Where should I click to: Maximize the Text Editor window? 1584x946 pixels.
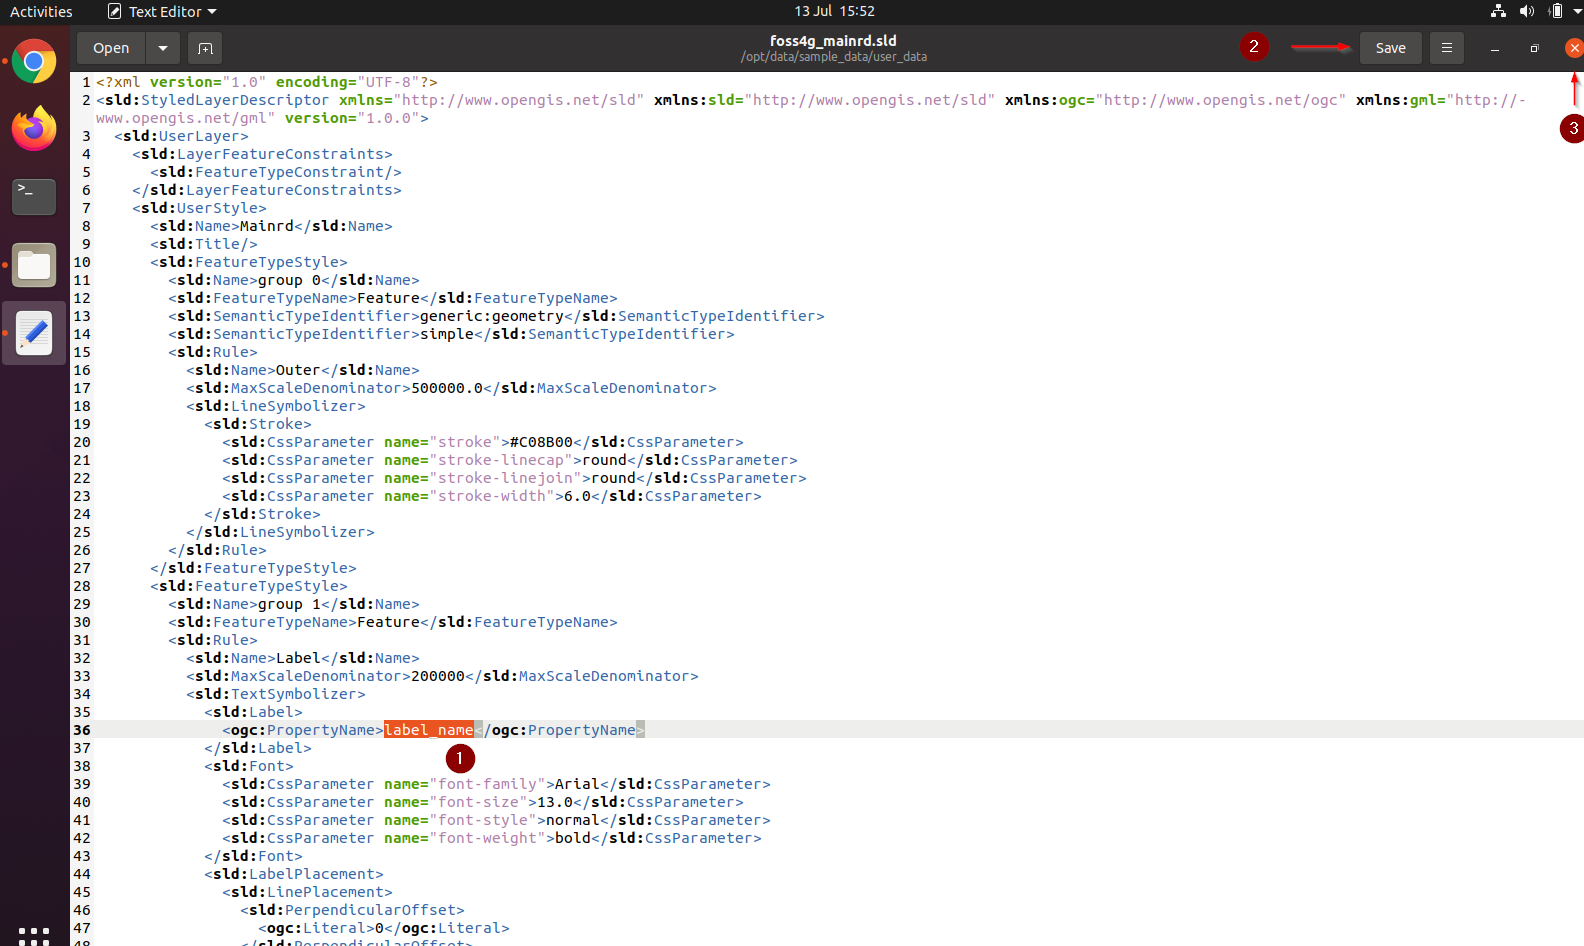1534,48
